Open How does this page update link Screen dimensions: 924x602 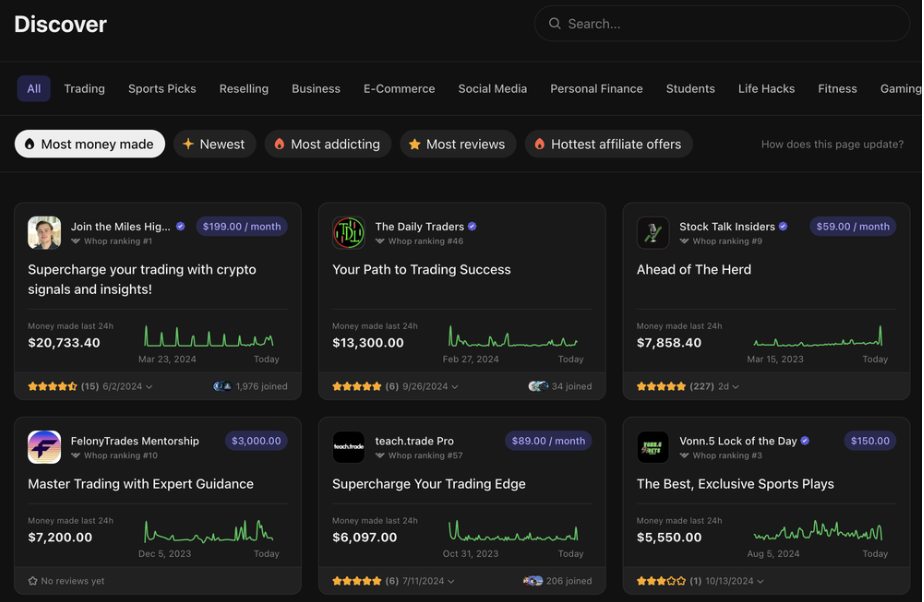pos(832,143)
